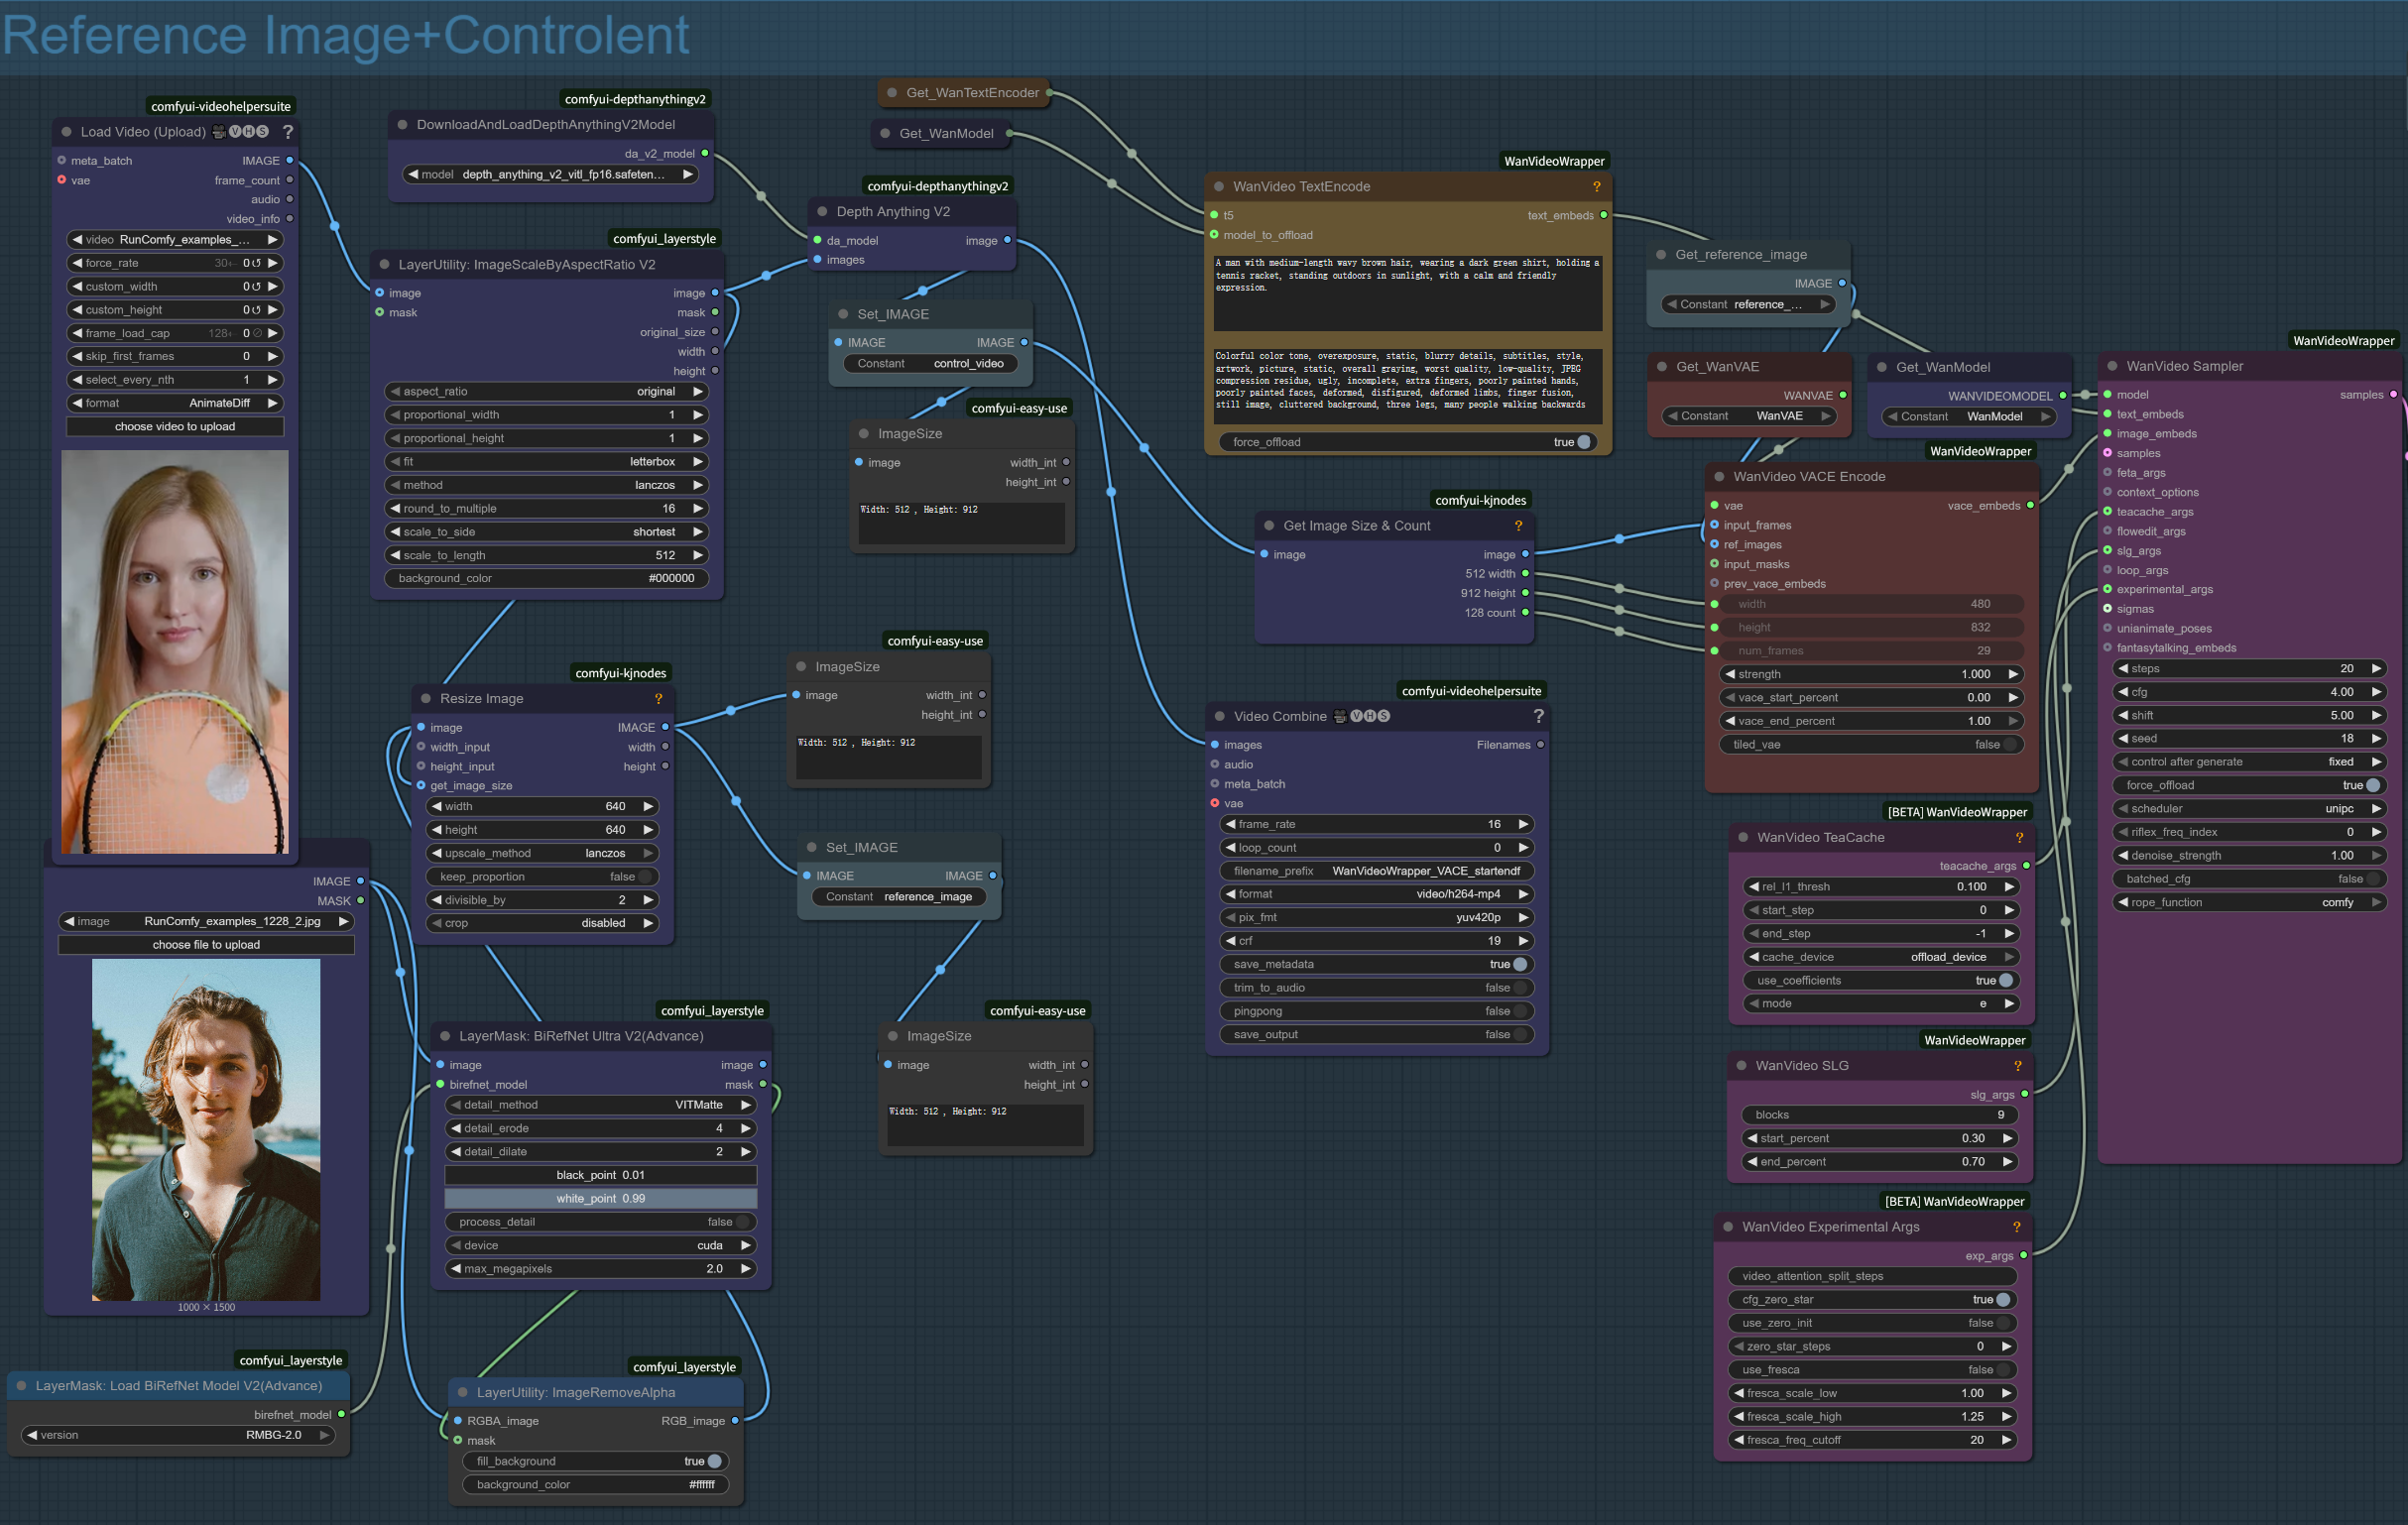Edit background_color #000000 field

pos(546,578)
